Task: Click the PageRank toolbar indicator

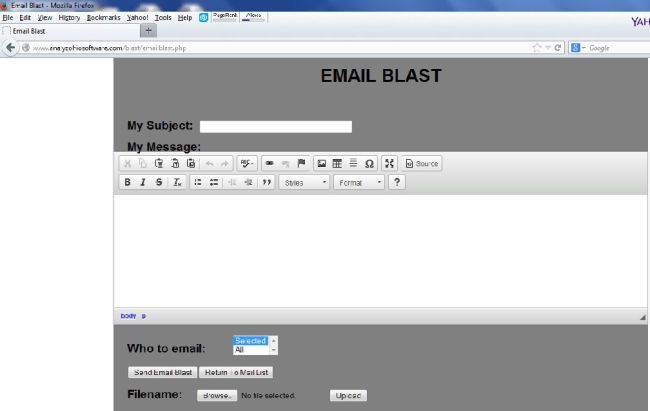Action: tap(225, 17)
